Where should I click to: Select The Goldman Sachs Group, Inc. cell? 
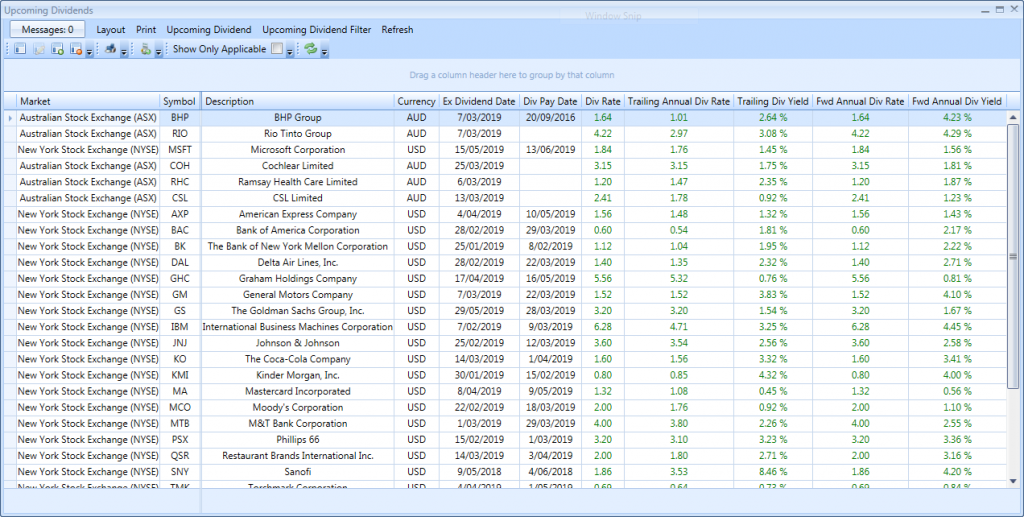(298, 311)
